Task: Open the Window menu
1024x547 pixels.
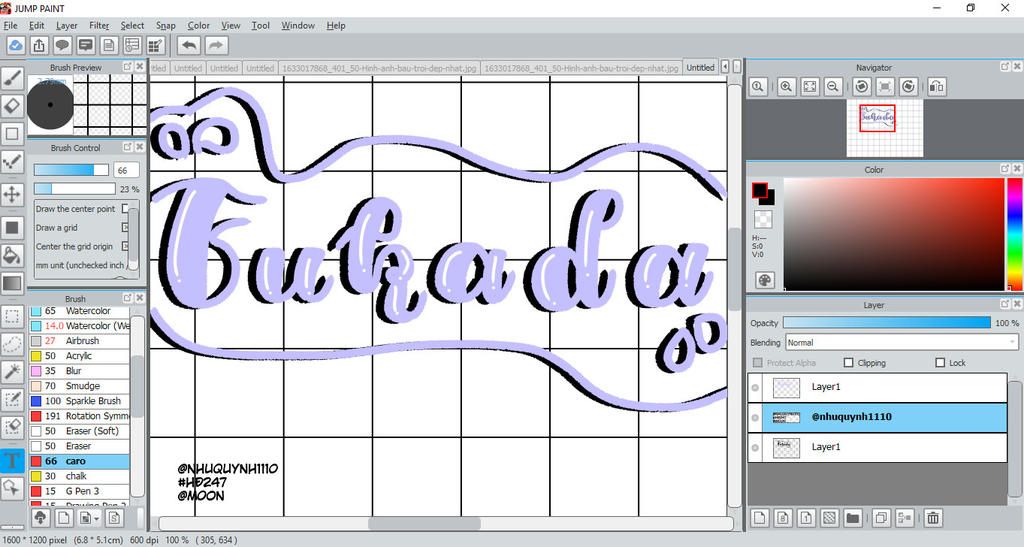Action: point(298,25)
